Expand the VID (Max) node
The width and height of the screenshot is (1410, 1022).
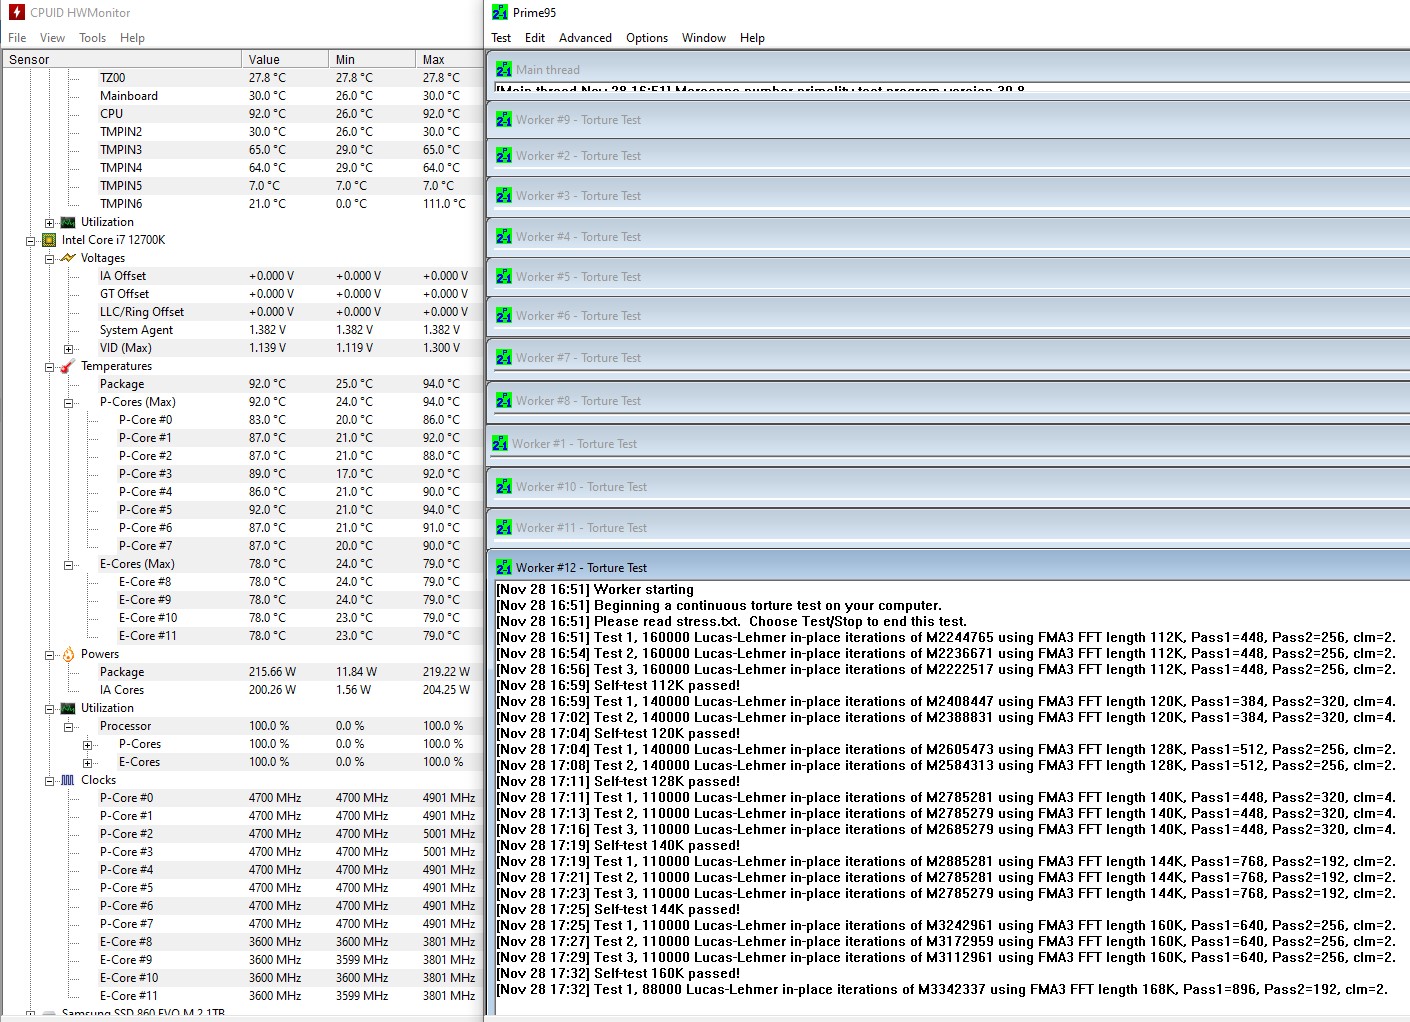click(68, 349)
